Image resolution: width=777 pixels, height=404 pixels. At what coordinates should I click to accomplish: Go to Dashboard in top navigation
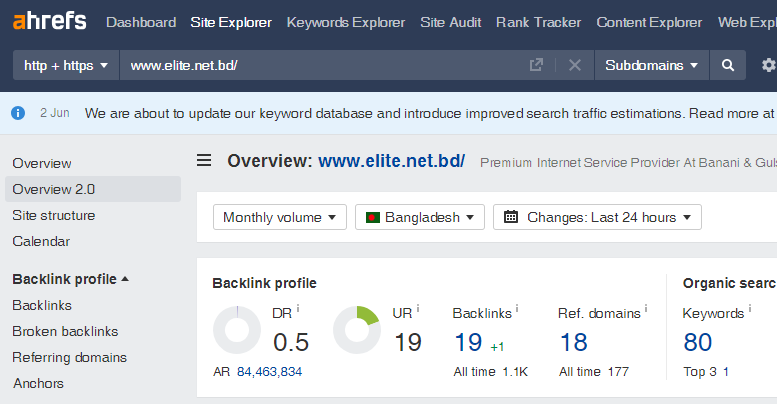click(141, 22)
